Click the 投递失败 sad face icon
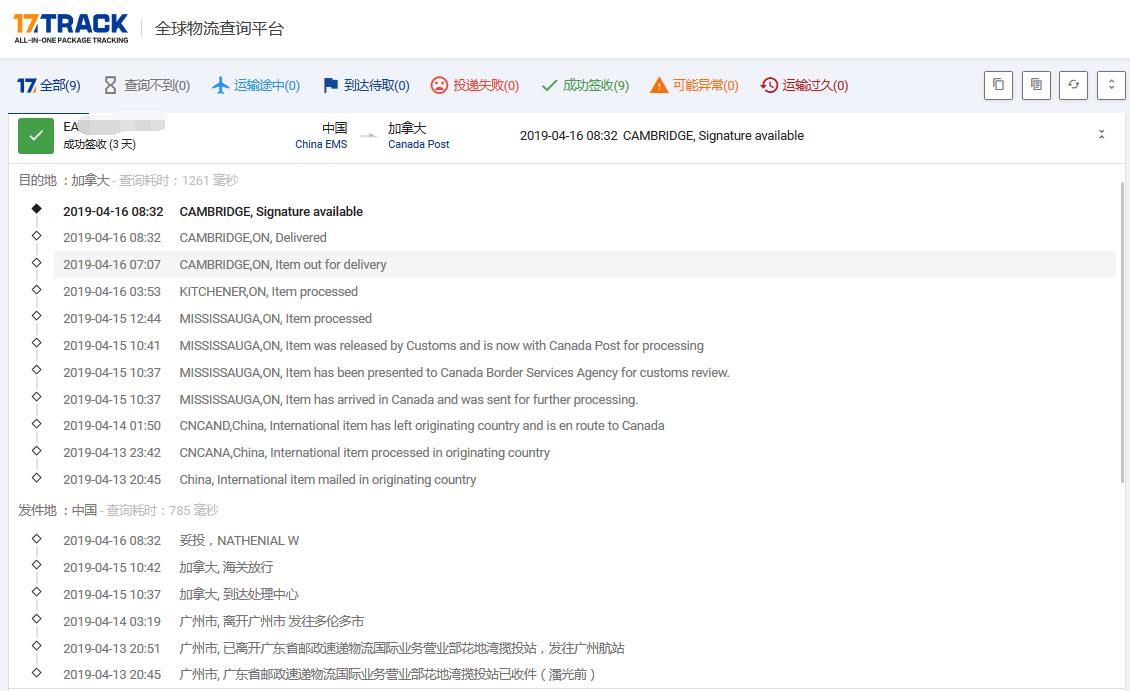Screen dimensions: 1130x691 438,85
